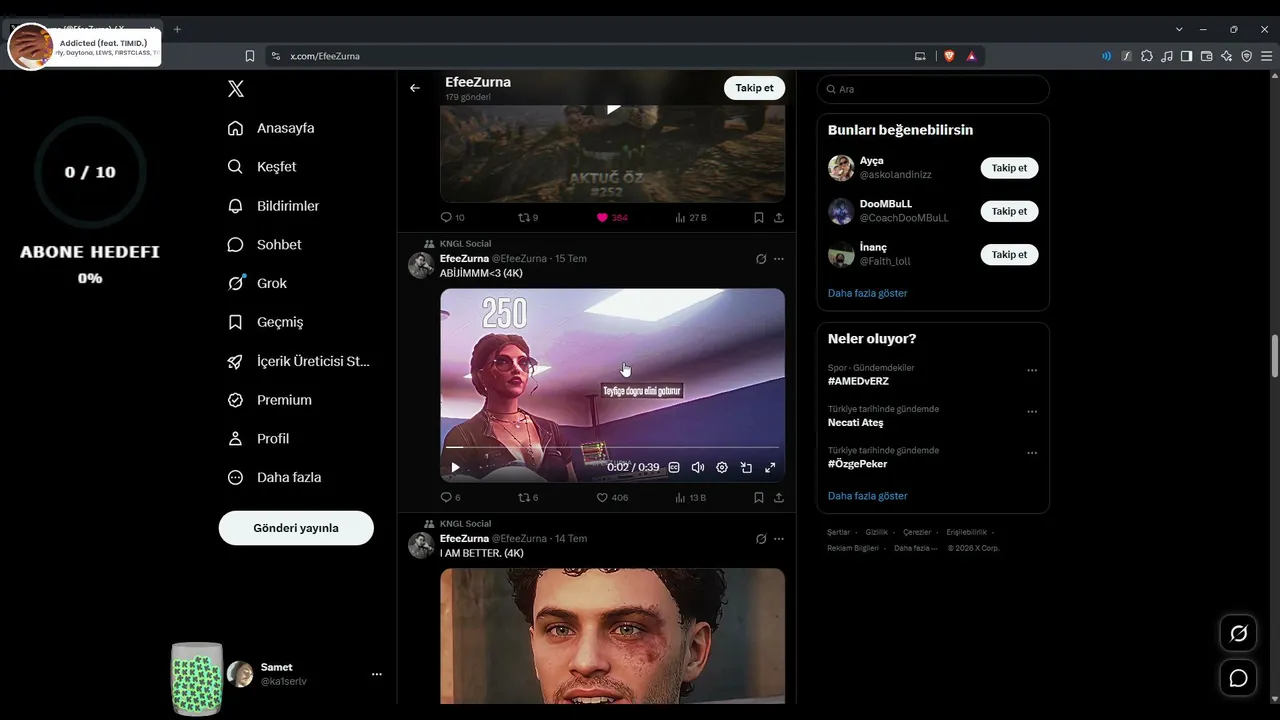The image size is (1280, 720).
Task: Seek on the ABİJİMMM video progress bar
Action: pos(612,447)
